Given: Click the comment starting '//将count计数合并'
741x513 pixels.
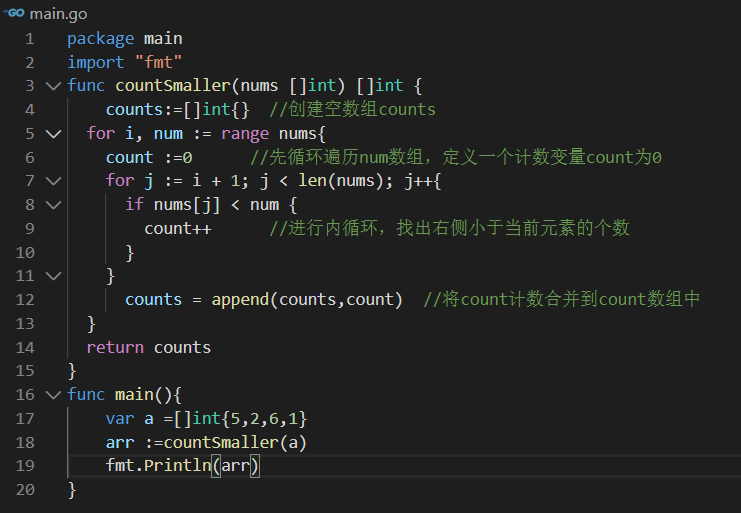Looking at the screenshot, I should [x=562, y=299].
